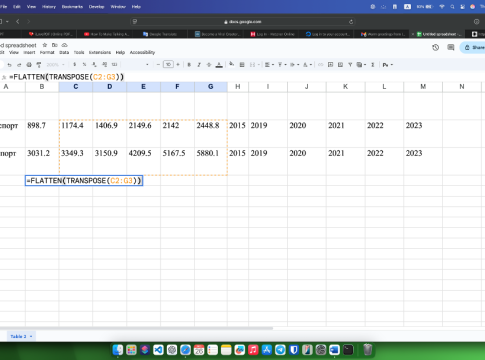Open the Trash in the dock
The image size is (485, 360).
click(367, 350)
